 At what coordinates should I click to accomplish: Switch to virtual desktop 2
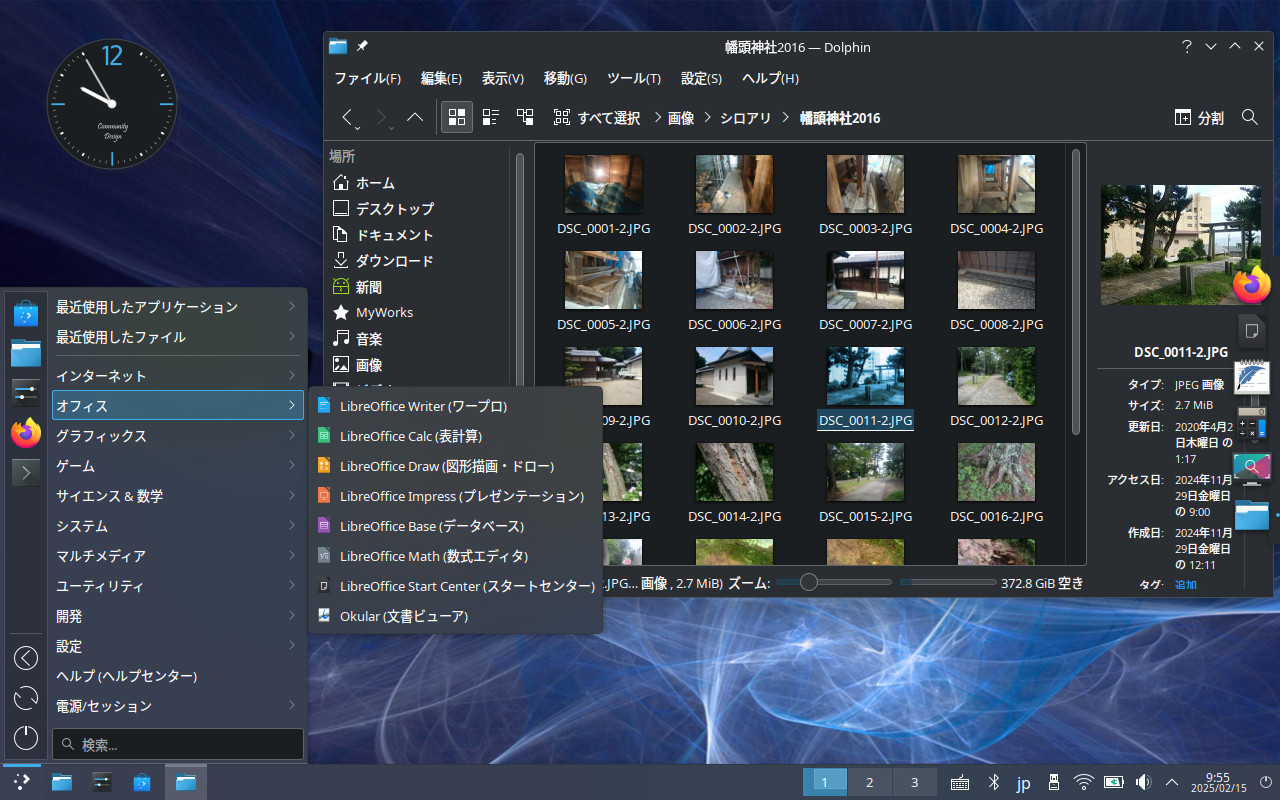870,782
